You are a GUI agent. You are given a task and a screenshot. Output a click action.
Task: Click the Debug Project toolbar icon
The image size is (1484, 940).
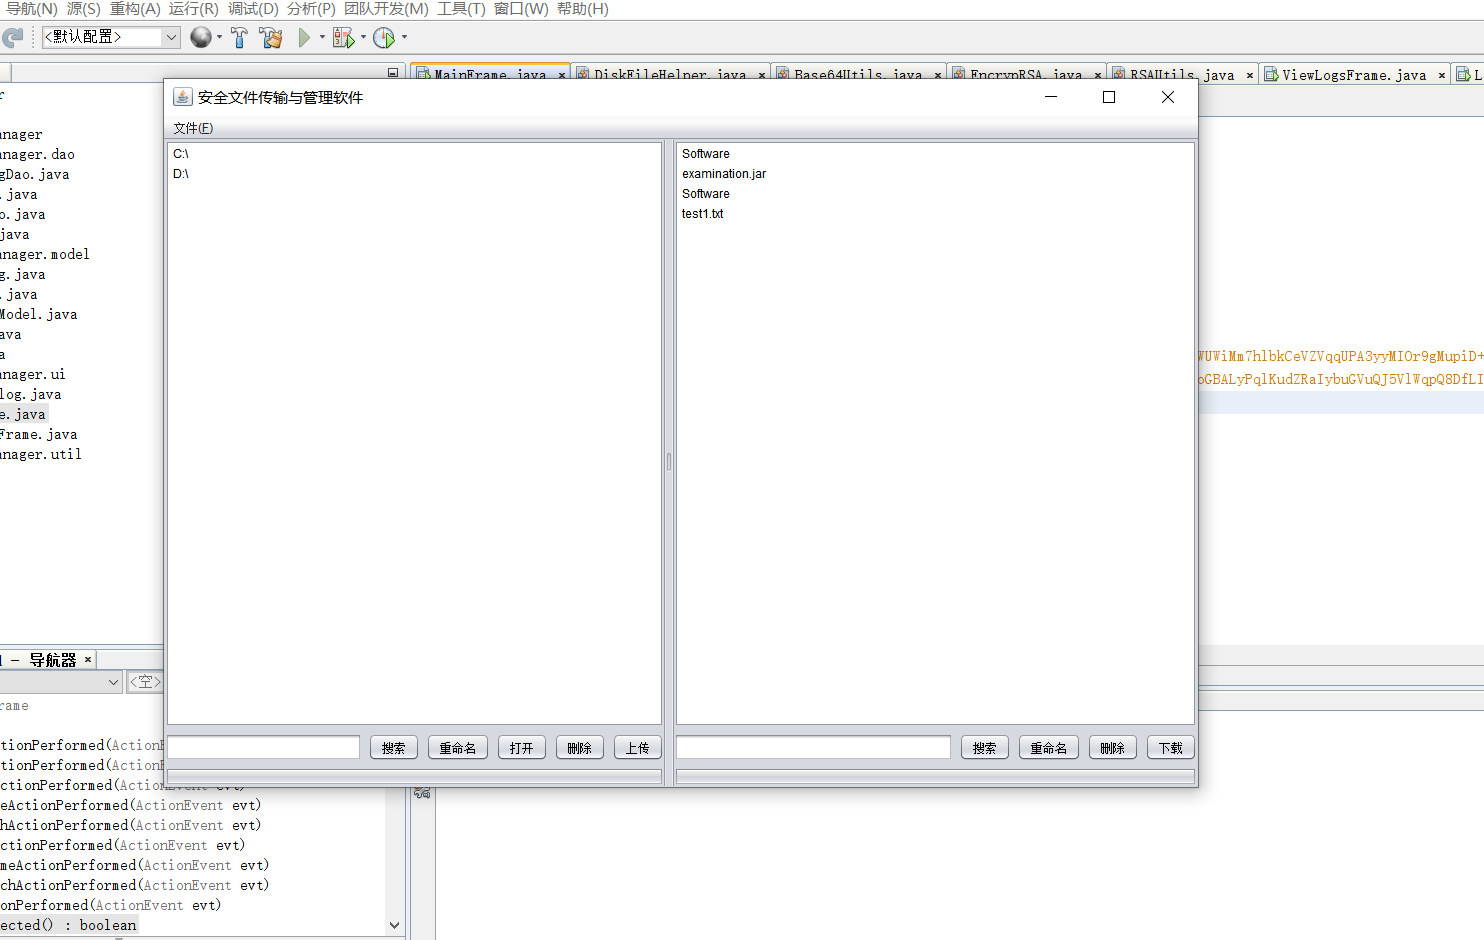(x=343, y=37)
